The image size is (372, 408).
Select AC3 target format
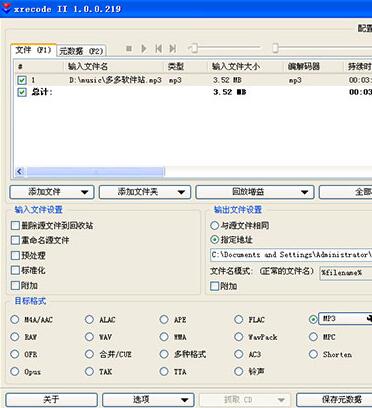pyautogui.click(x=239, y=354)
